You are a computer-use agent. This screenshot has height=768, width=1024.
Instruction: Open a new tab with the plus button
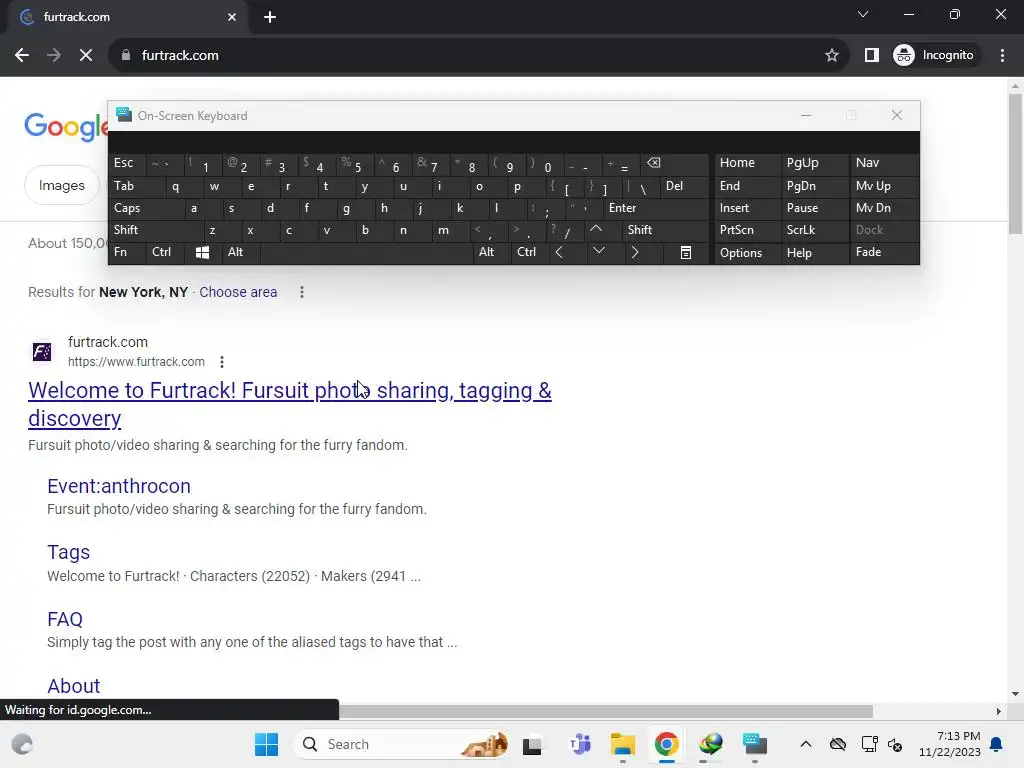270,17
